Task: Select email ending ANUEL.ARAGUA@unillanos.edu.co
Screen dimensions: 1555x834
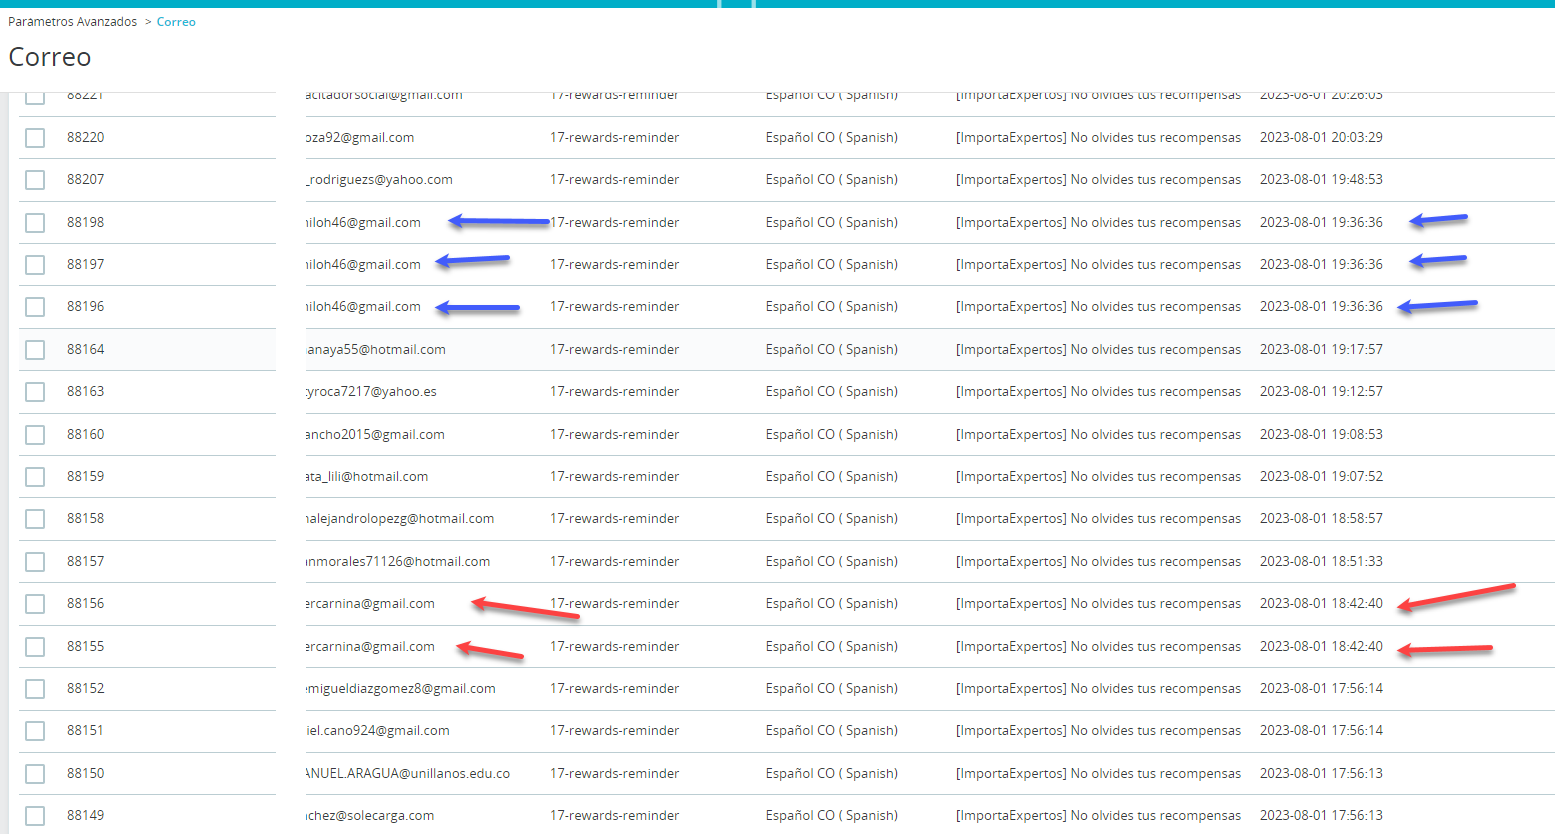Action: pyautogui.click(x=408, y=773)
